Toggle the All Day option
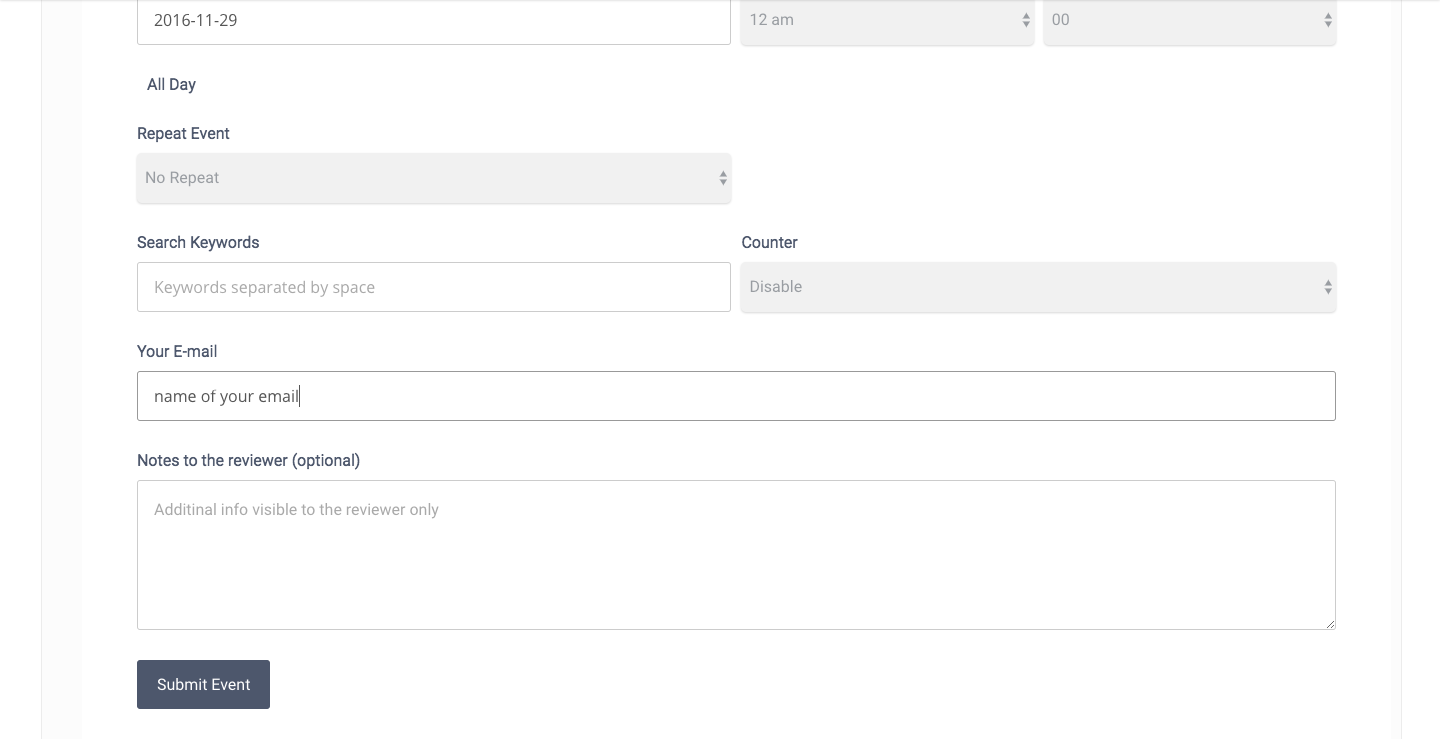This screenshot has width=1440, height=739. coord(171,85)
